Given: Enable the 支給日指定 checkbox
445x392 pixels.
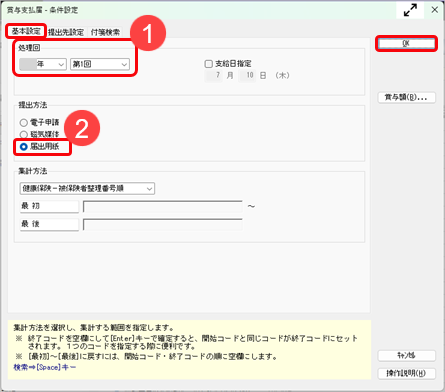Looking at the screenshot, I should [209, 64].
